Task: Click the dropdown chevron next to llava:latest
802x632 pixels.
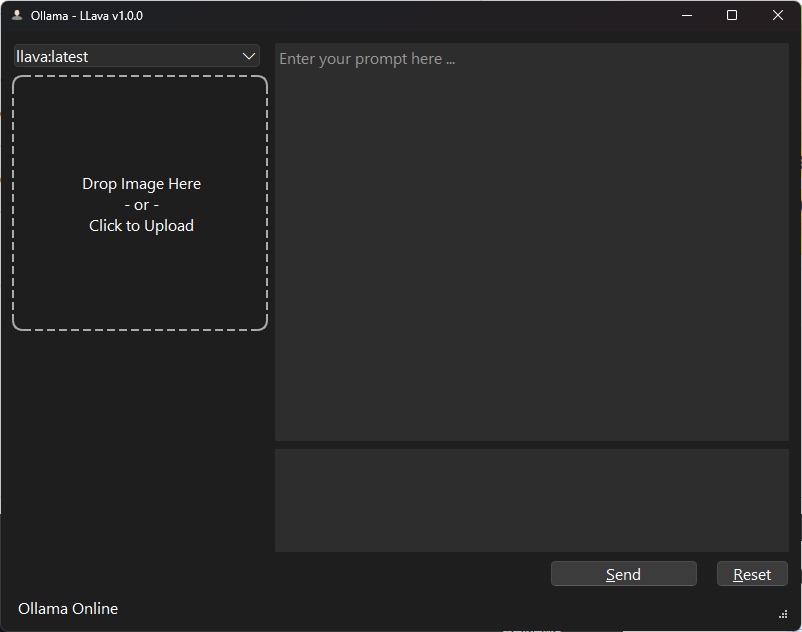Action: [248, 56]
